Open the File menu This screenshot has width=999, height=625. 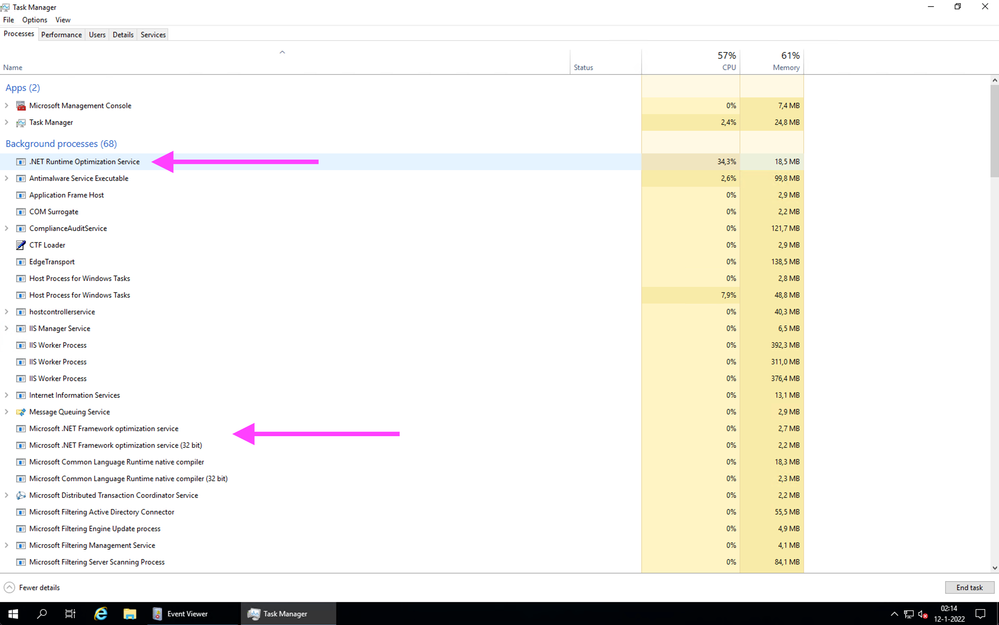pyautogui.click(x=8, y=20)
